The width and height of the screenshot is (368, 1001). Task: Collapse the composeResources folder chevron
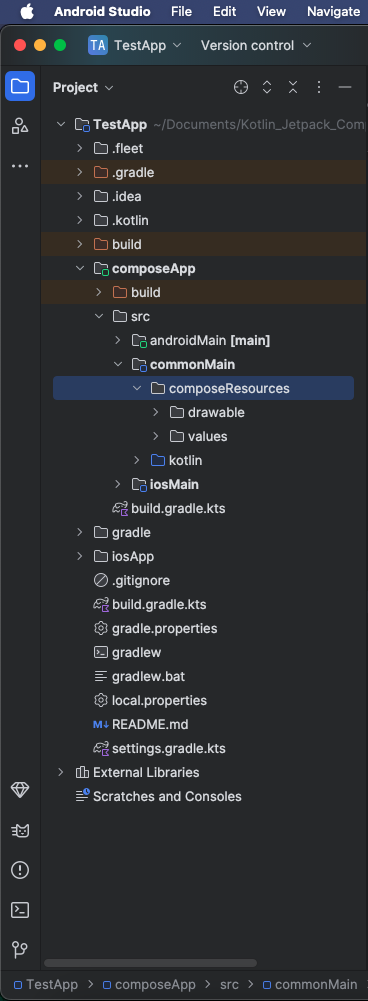[x=137, y=388]
